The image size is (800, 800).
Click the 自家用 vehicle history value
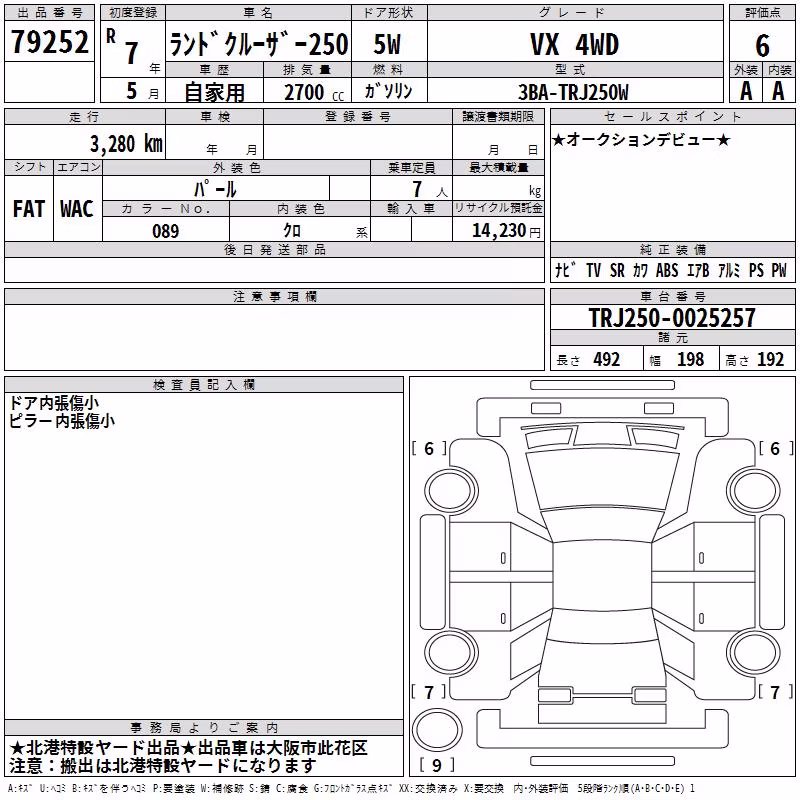[214, 92]
